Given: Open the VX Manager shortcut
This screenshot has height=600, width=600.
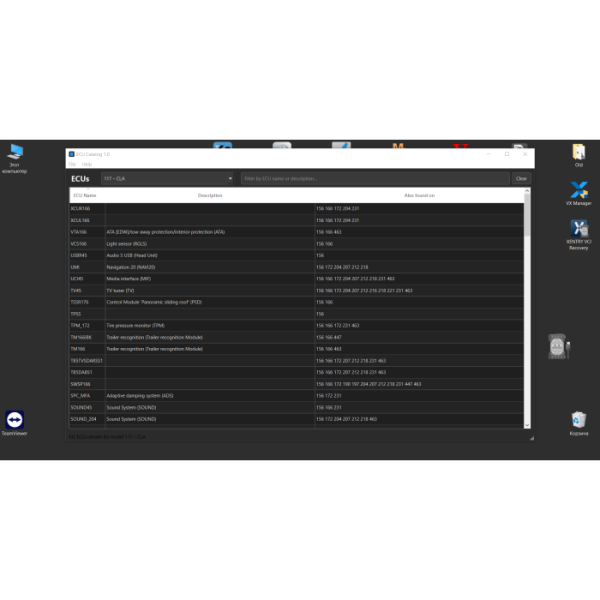Looking at the screenshot, I should pyautogui.click(x=578, y=190).
